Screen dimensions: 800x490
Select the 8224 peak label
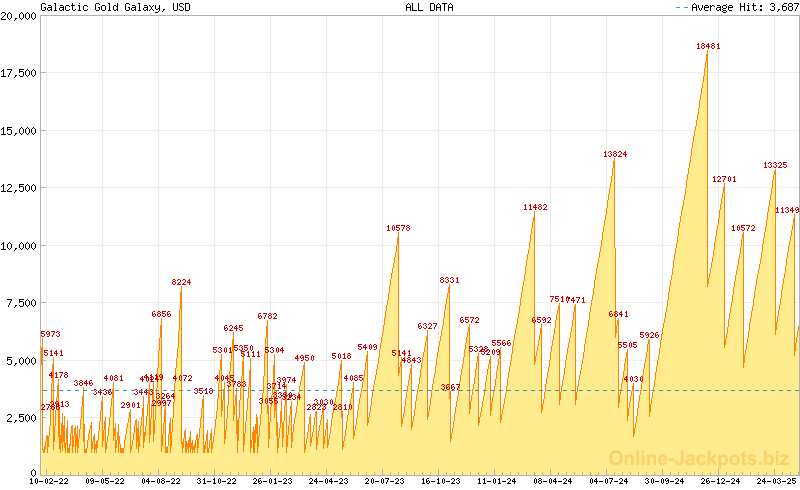coord(181,282)
